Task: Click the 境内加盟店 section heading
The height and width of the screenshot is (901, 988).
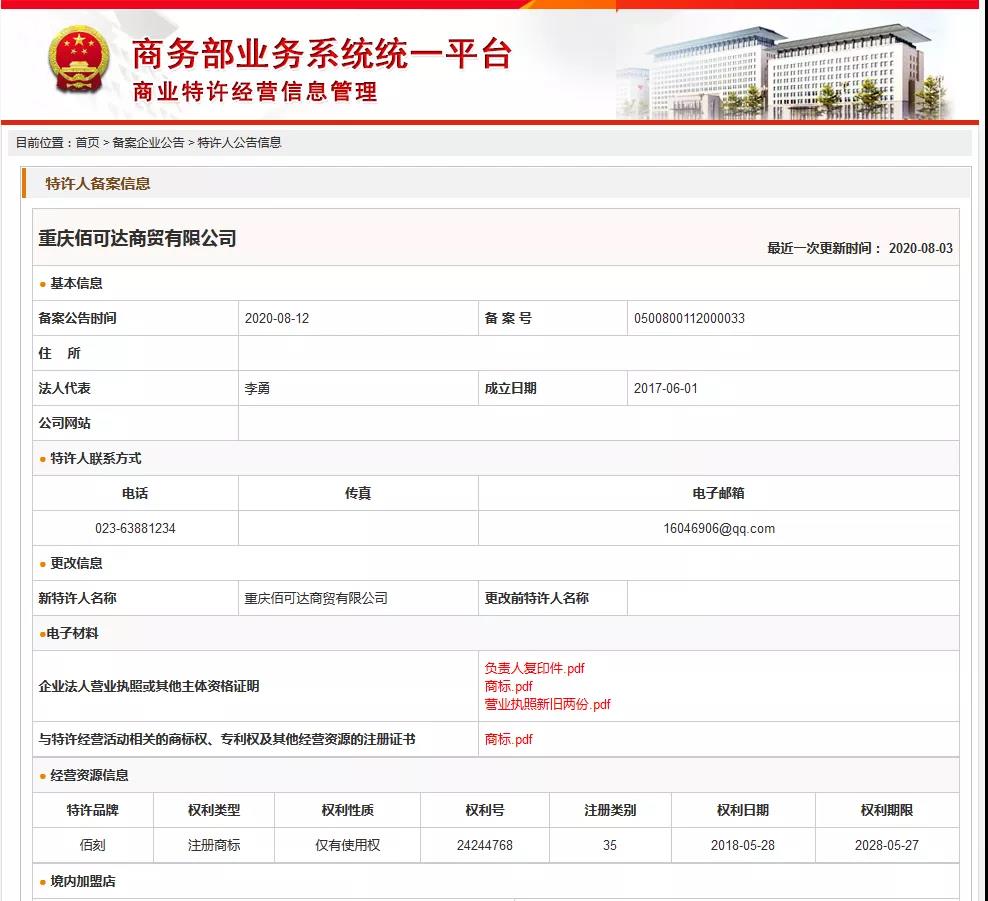Action: [83, 881]
